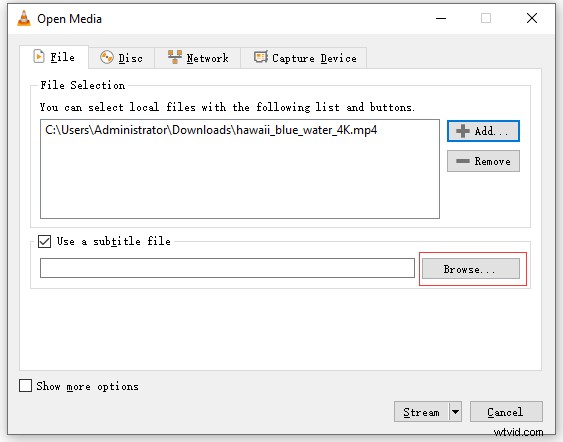Cancel the Open Media dialog
Screen dimensions: 563x442
(506, 412)
